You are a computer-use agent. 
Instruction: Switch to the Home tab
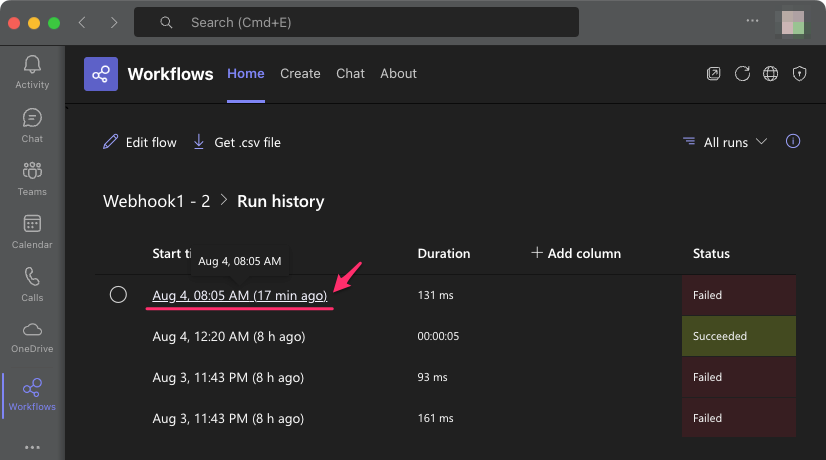coord(245,74)
